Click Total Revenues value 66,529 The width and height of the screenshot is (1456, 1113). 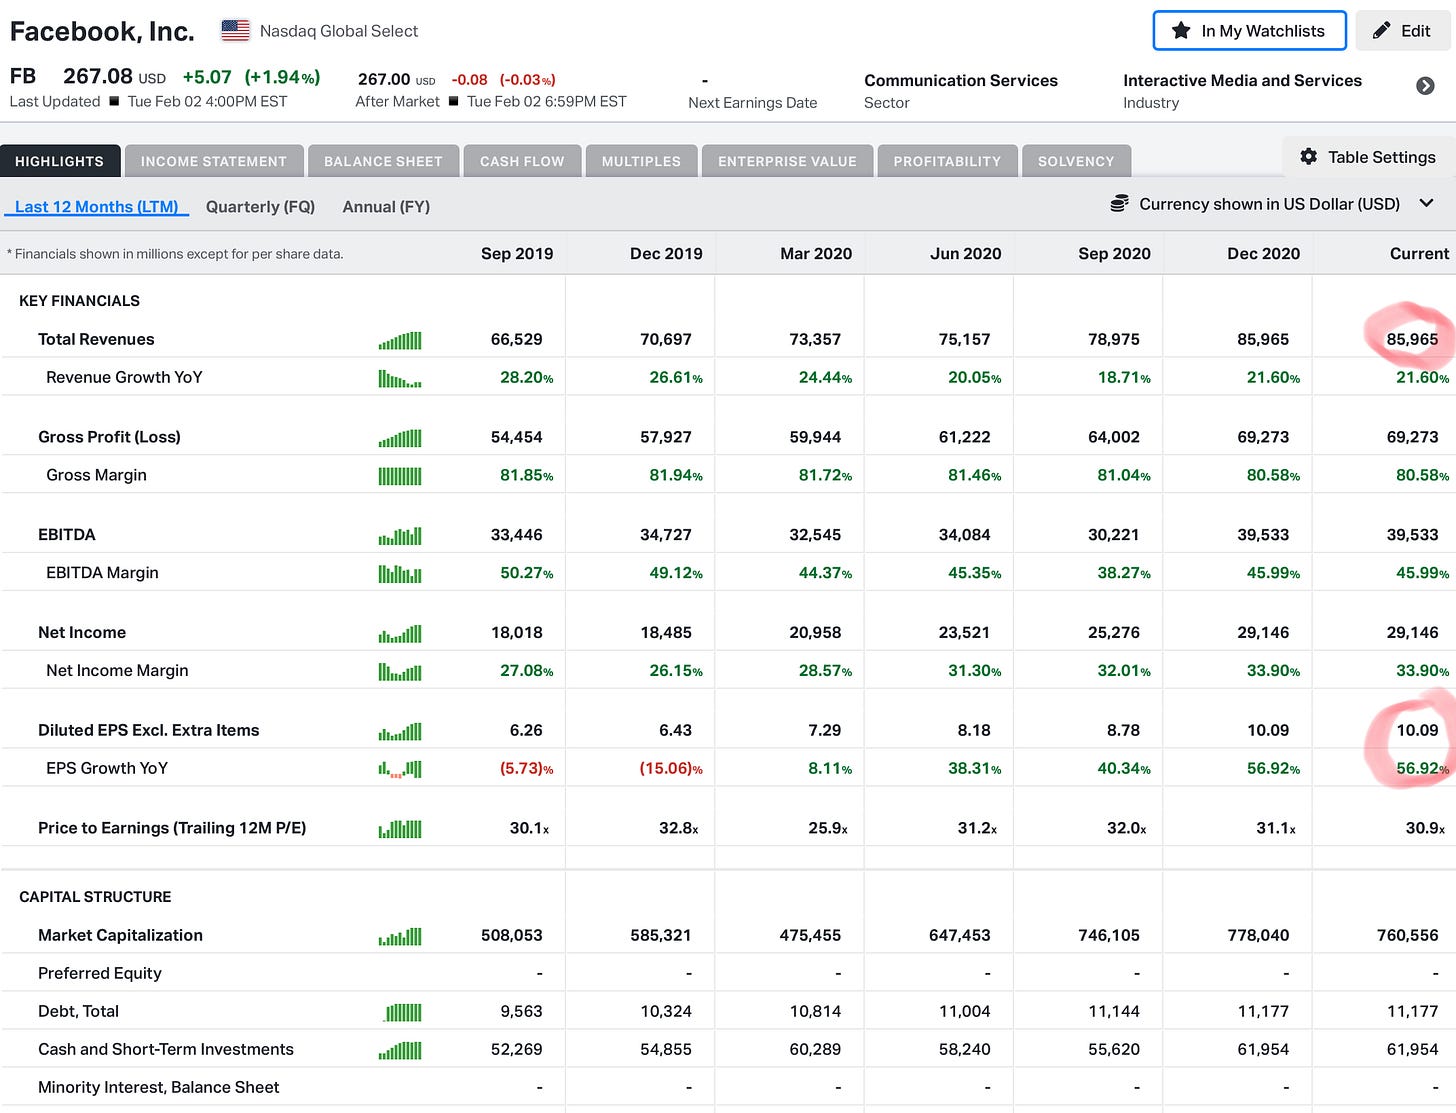(x=517, y=340)
